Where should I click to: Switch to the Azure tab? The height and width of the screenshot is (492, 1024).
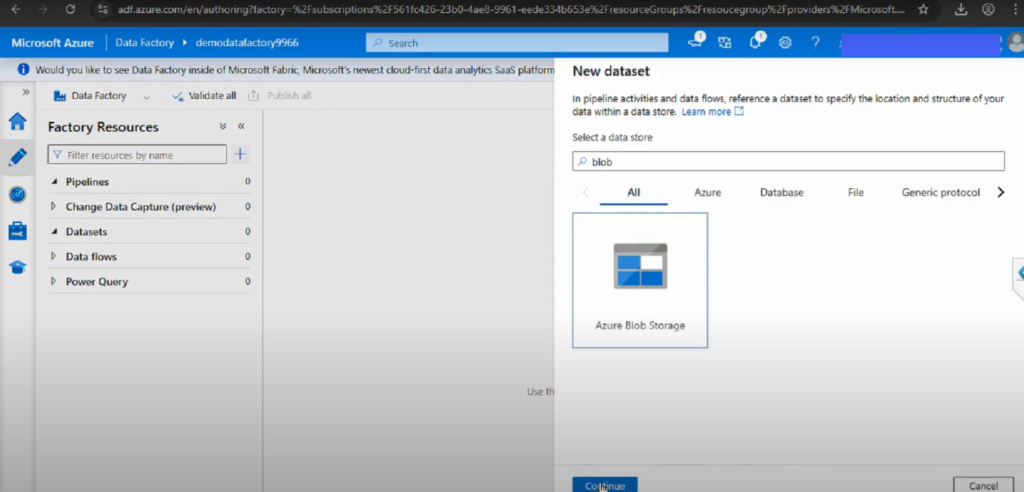[x=707, y=193]
